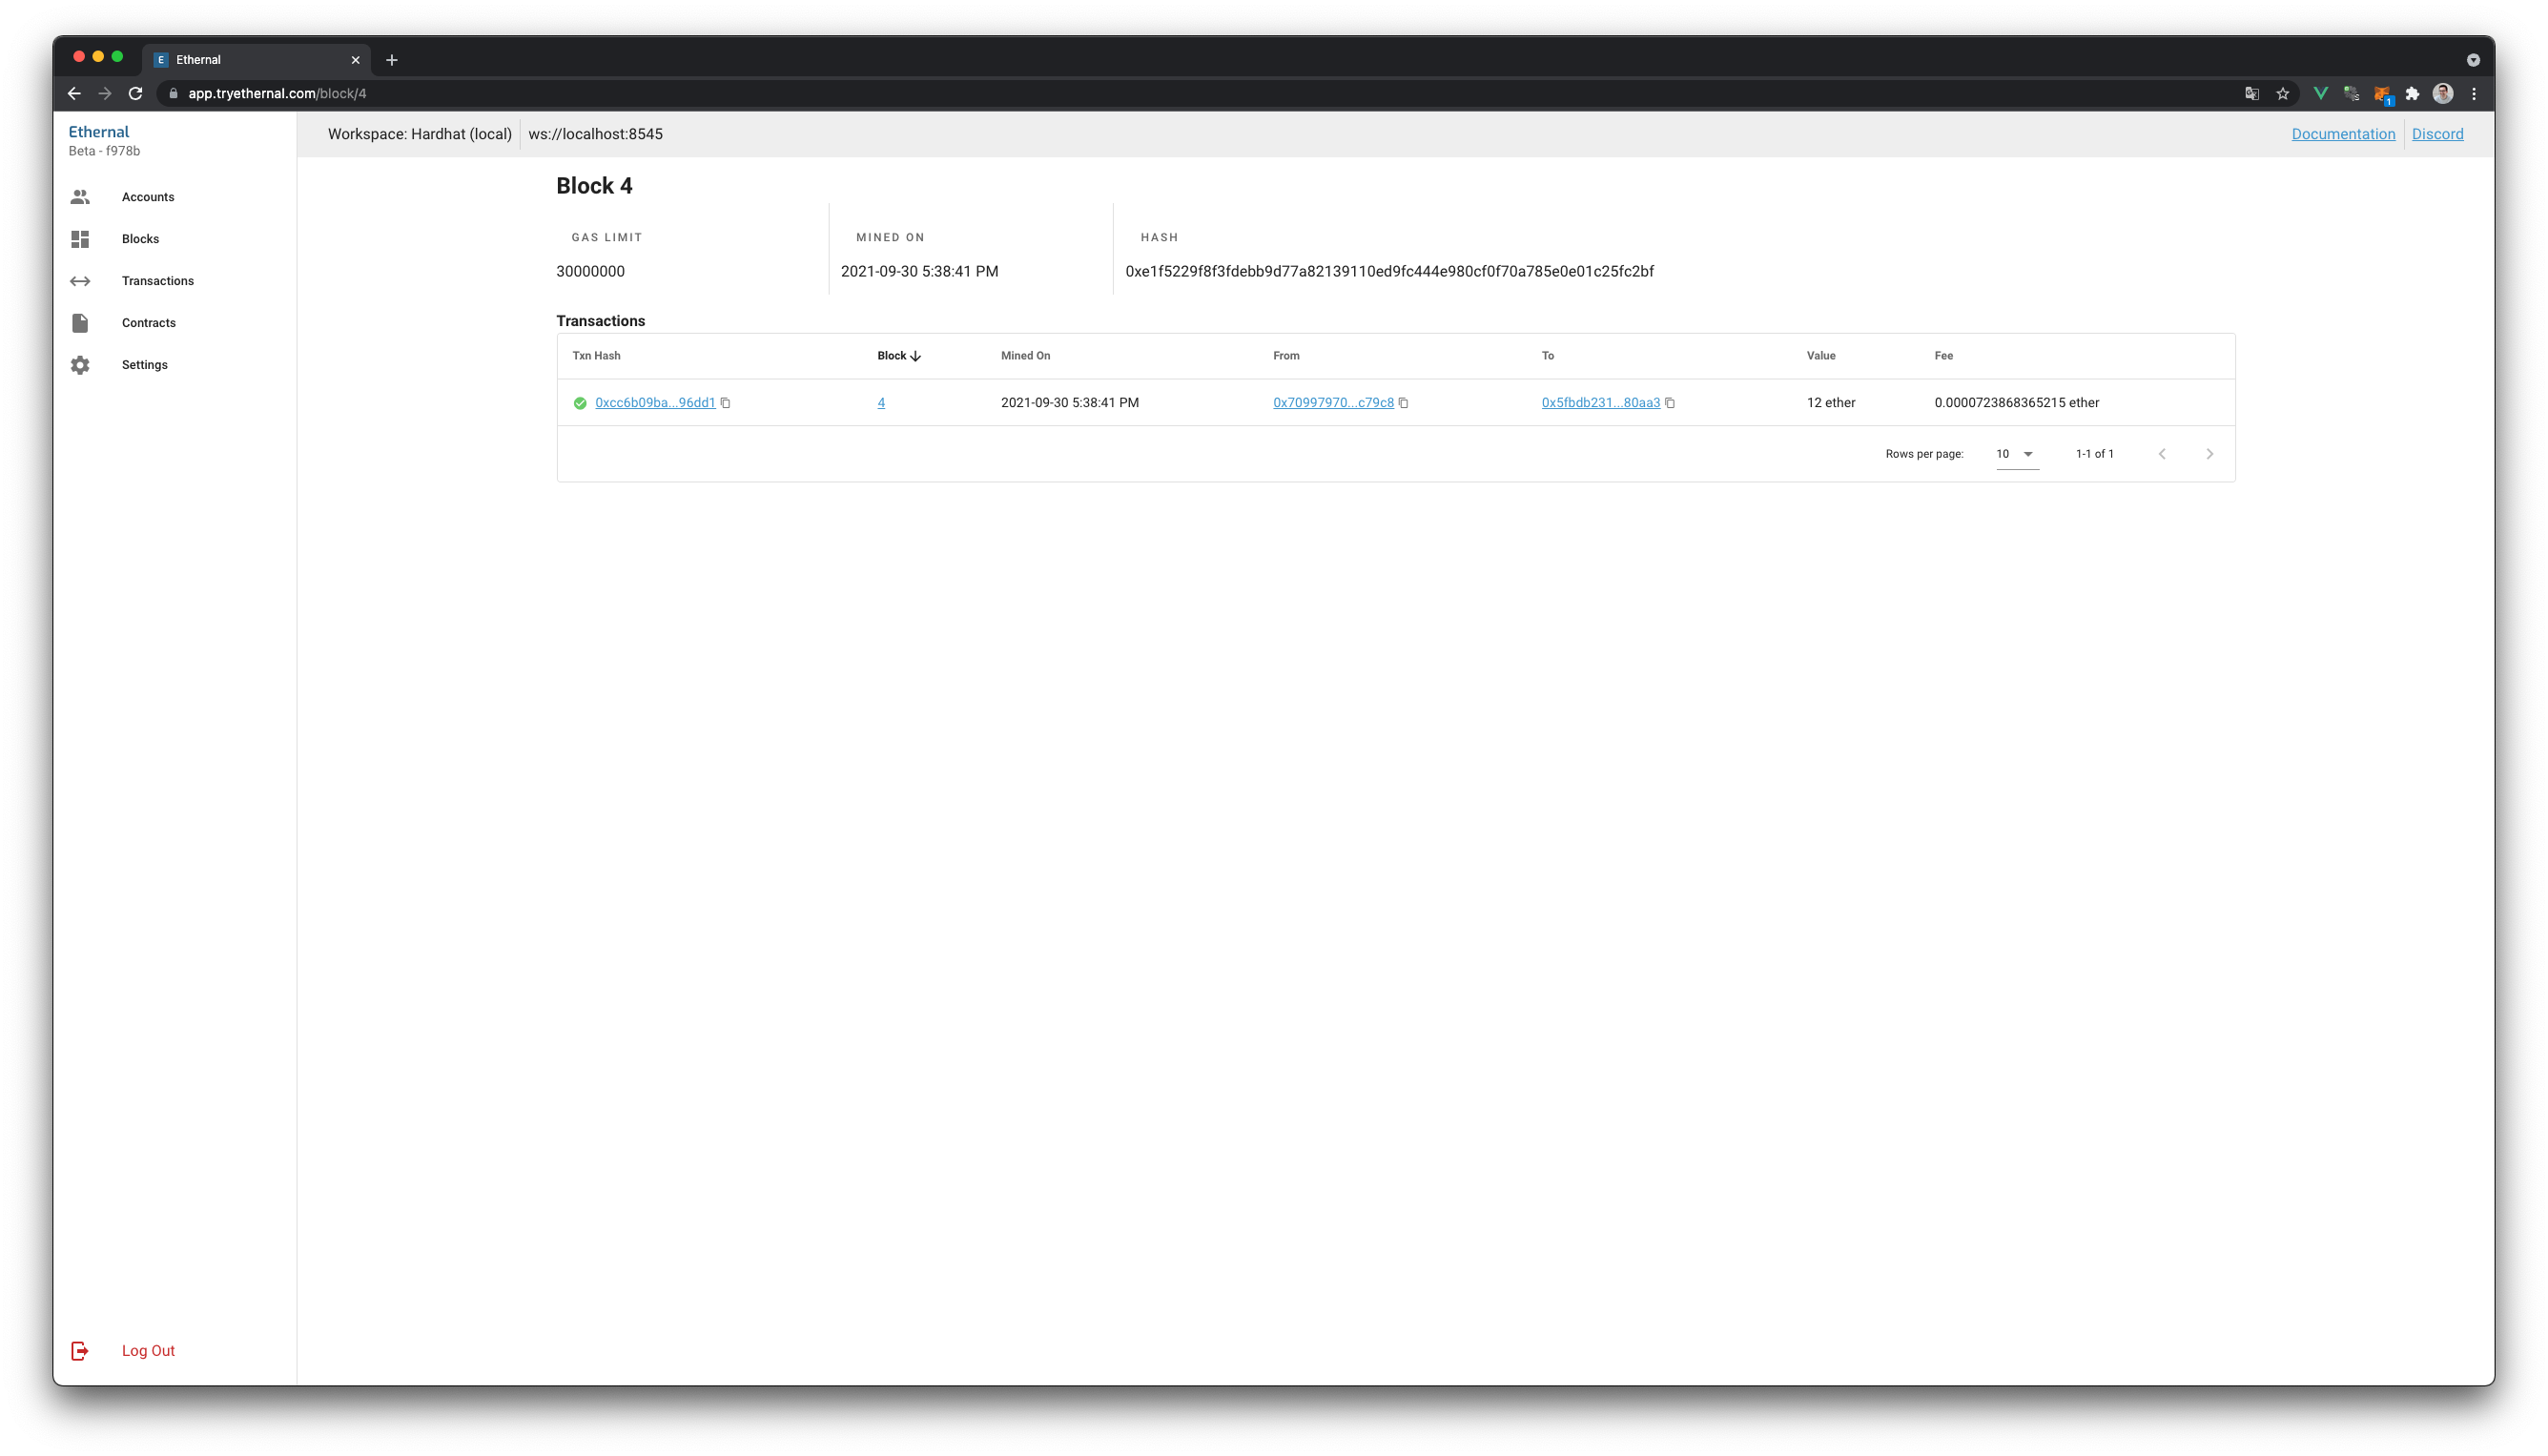Screen dimensions: 2548x1456
Task: Open the Blocks sidebar section
Action: point(140,239)
